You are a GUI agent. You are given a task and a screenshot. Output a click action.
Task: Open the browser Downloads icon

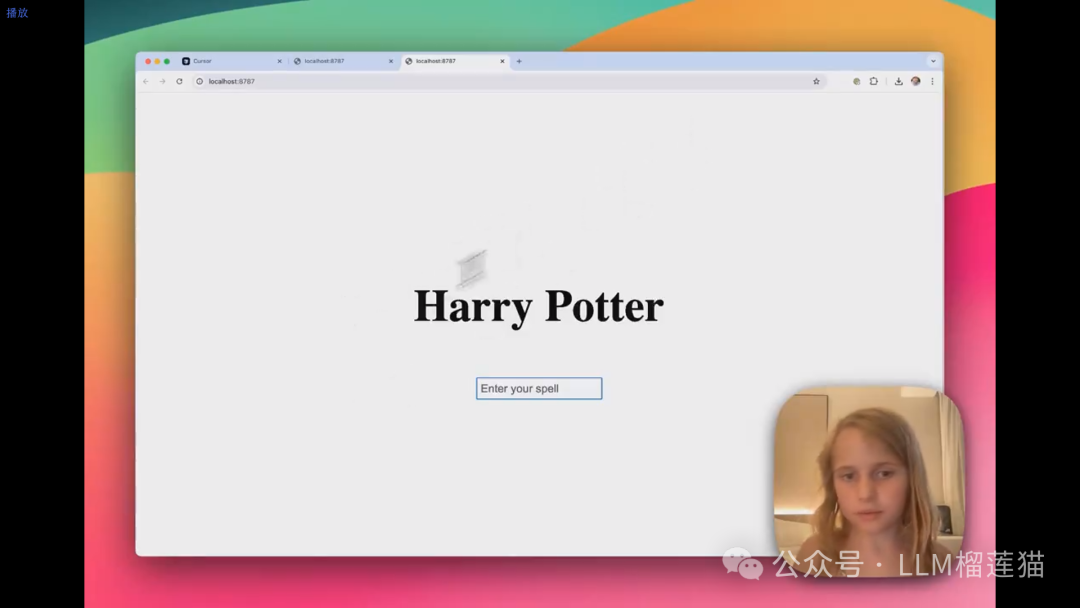click(898, 81)
